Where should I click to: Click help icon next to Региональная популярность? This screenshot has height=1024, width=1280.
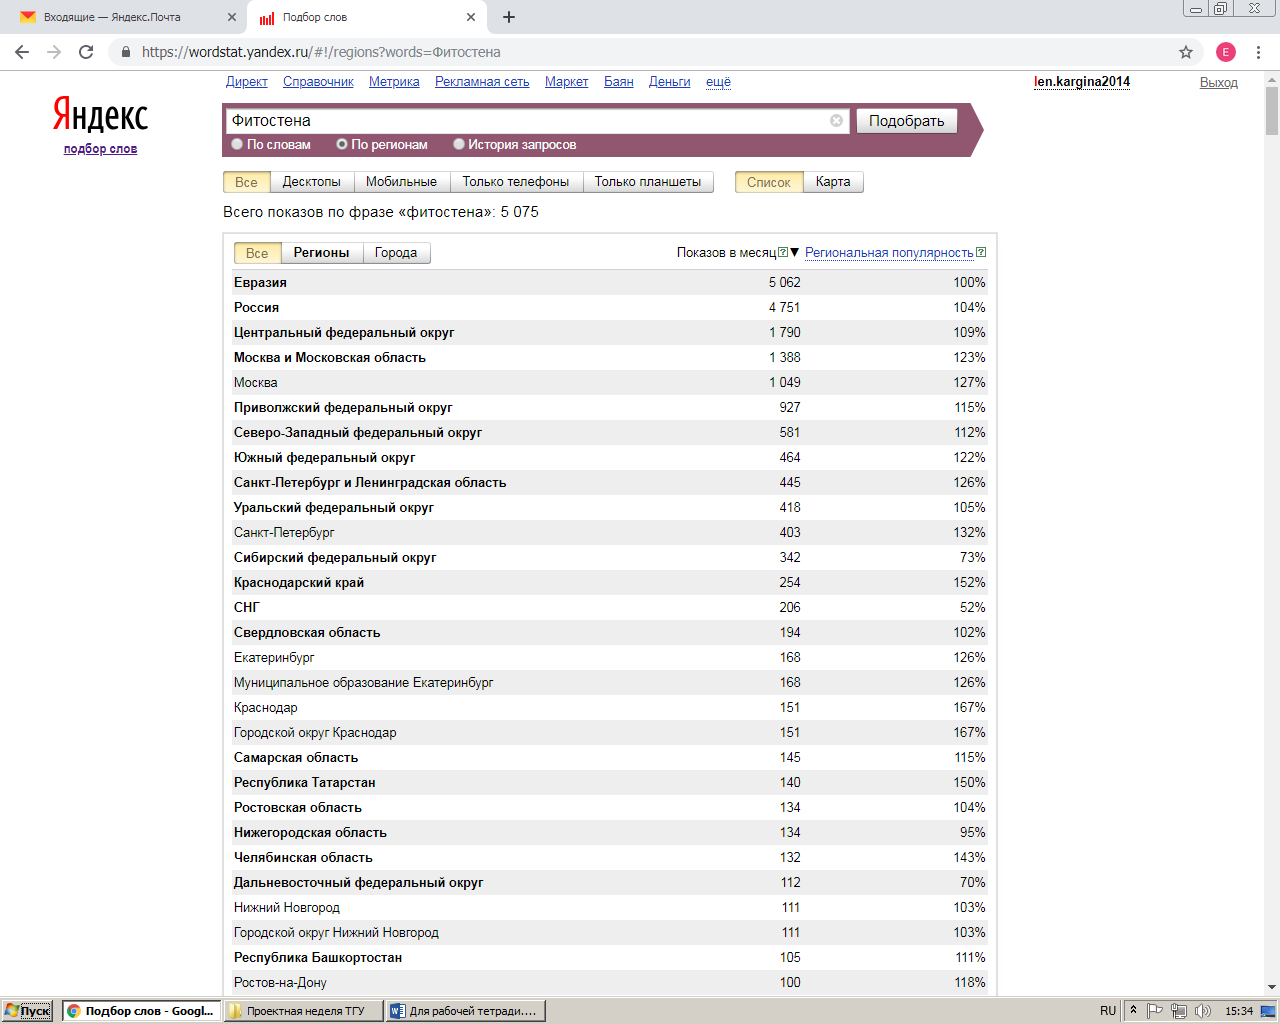coord(981,253)
